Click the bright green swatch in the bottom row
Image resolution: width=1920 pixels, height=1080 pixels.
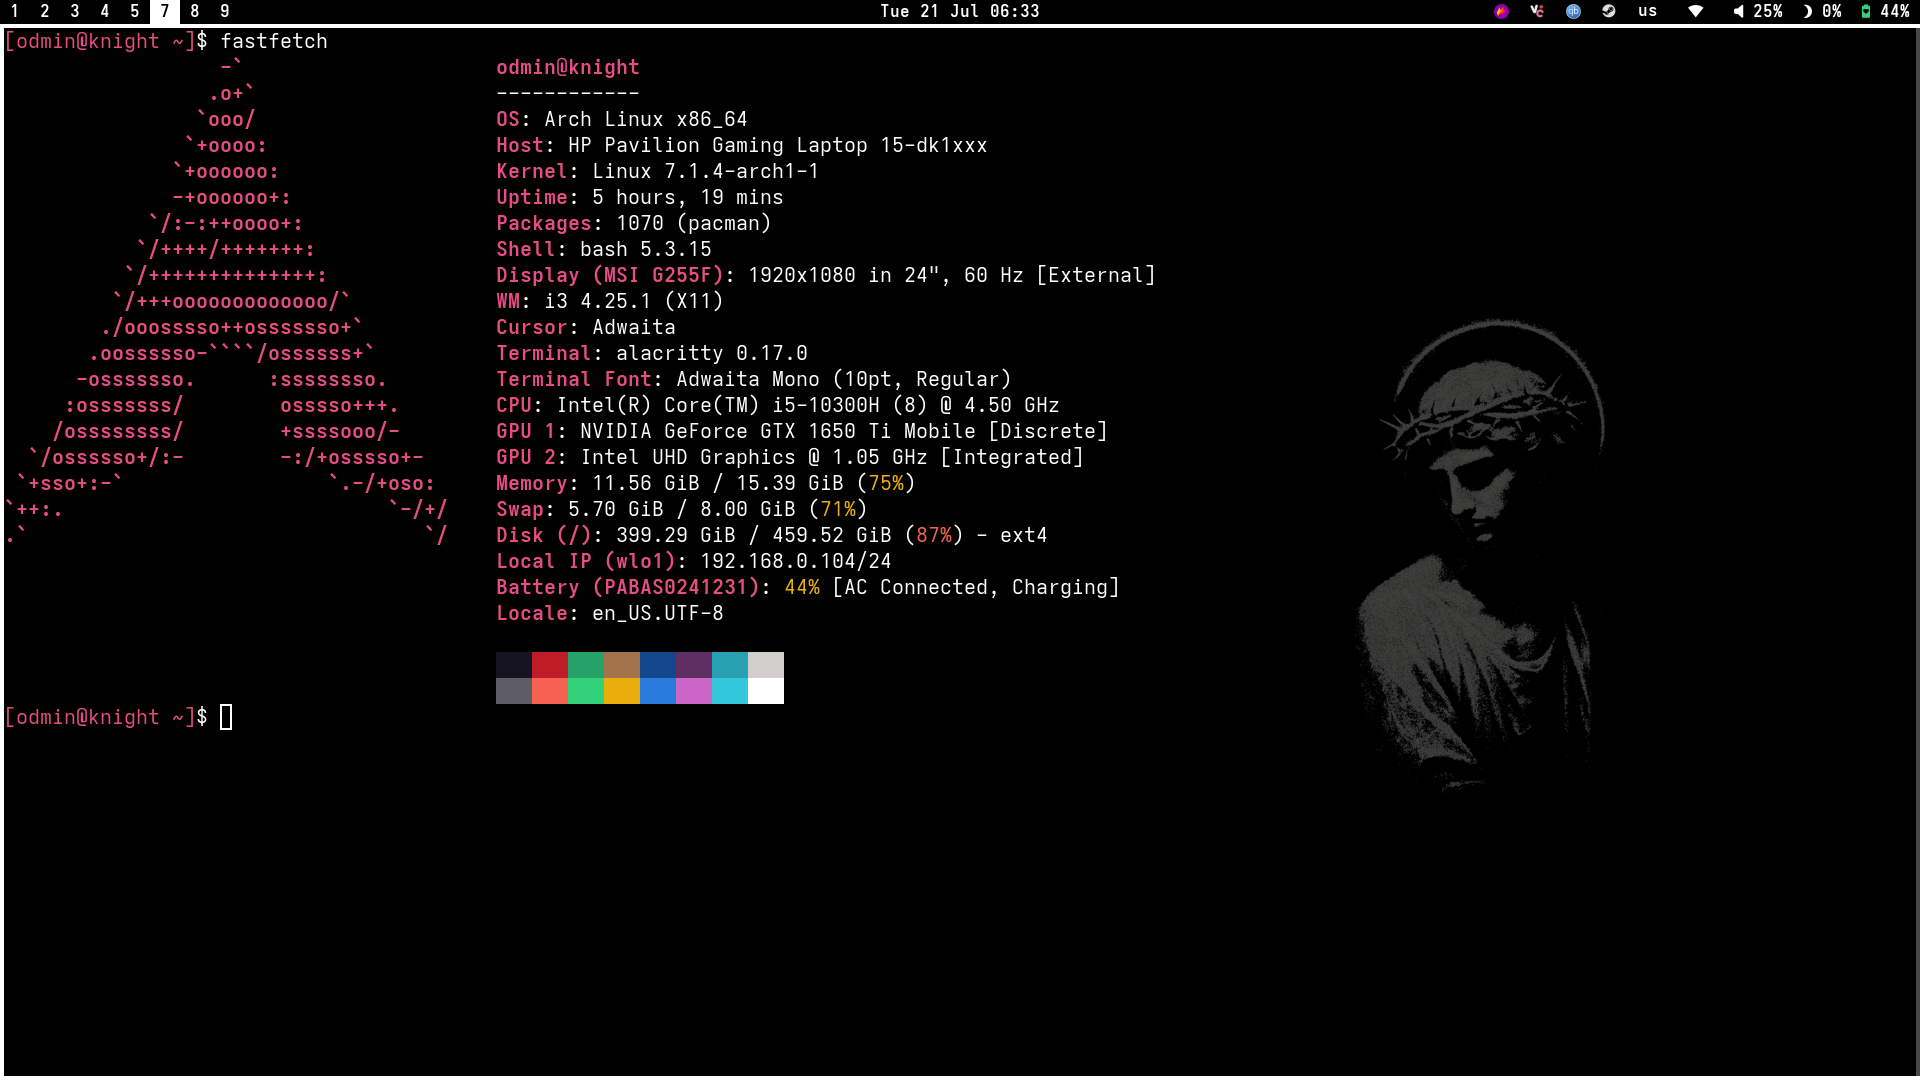[x=586, y=691]
